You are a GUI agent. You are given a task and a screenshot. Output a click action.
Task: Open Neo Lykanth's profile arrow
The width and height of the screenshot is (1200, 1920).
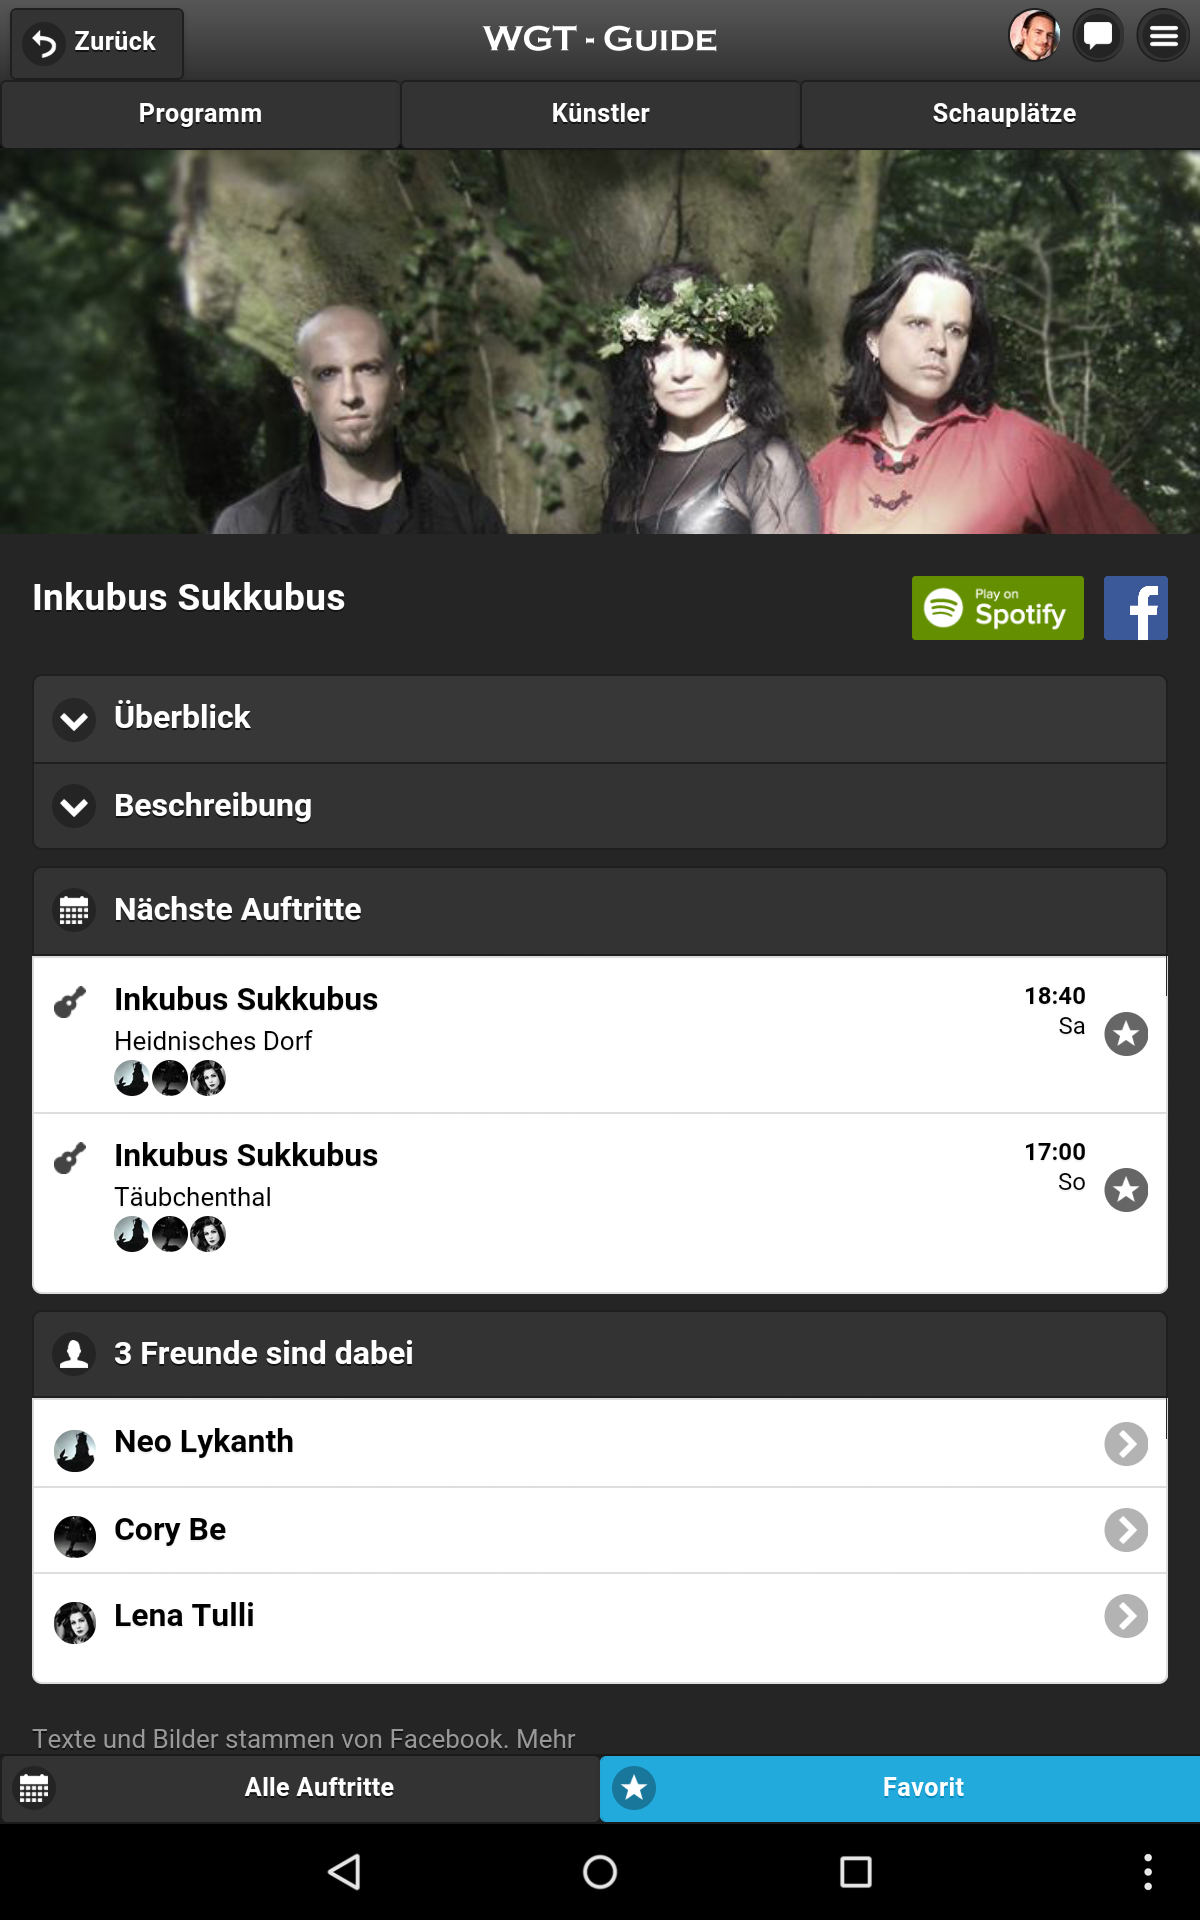point(1126,1444)
